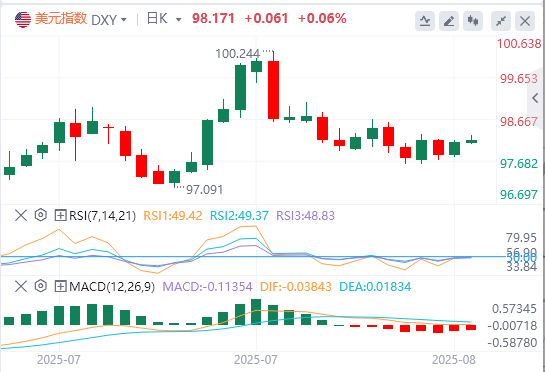Click the 97.091 low price label
545x372 pixels.
(204, 190)
